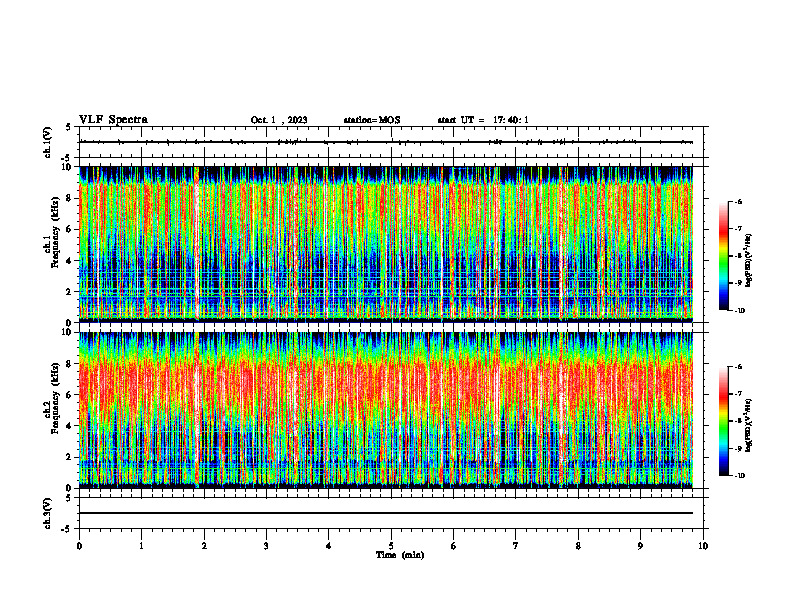This screenshot has width=792, height=612.
Task: Click the ch.1 spectrogram color scale bar
Action: pyautogui.click(x=723, y=256)
